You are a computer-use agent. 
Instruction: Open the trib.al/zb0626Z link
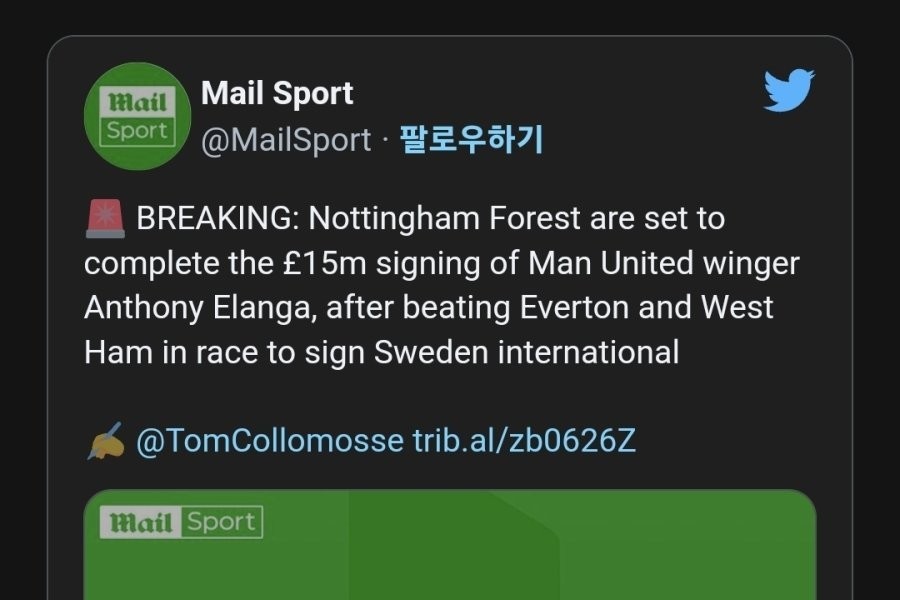tap(524, 441)
